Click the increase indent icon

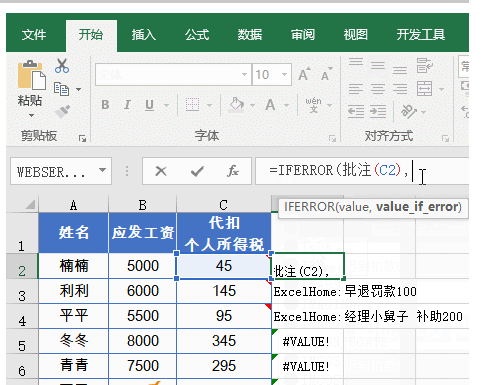tap(378, 112)
